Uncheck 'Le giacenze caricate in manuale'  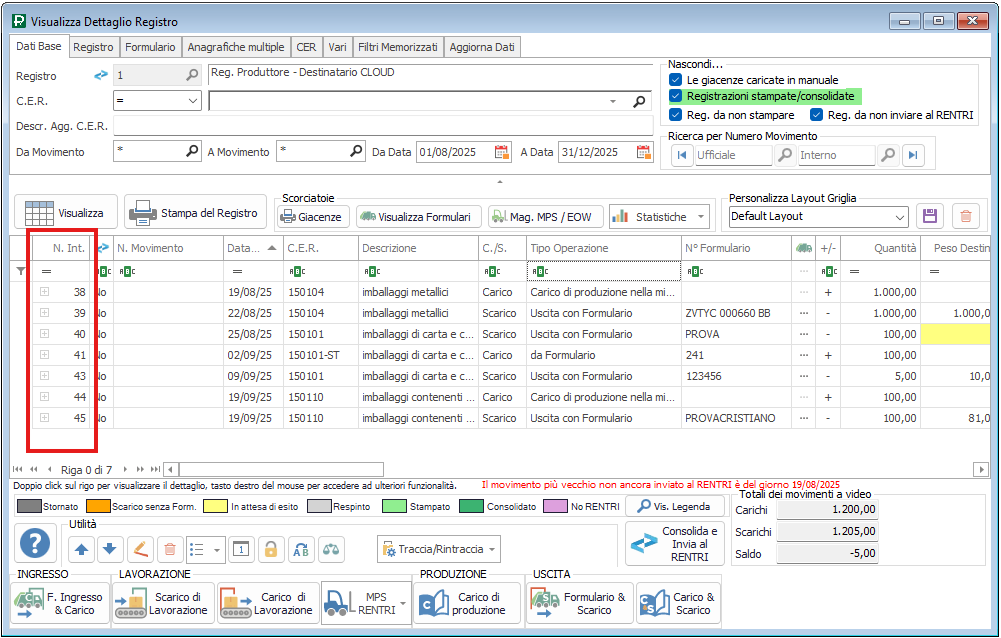[676, 80]
